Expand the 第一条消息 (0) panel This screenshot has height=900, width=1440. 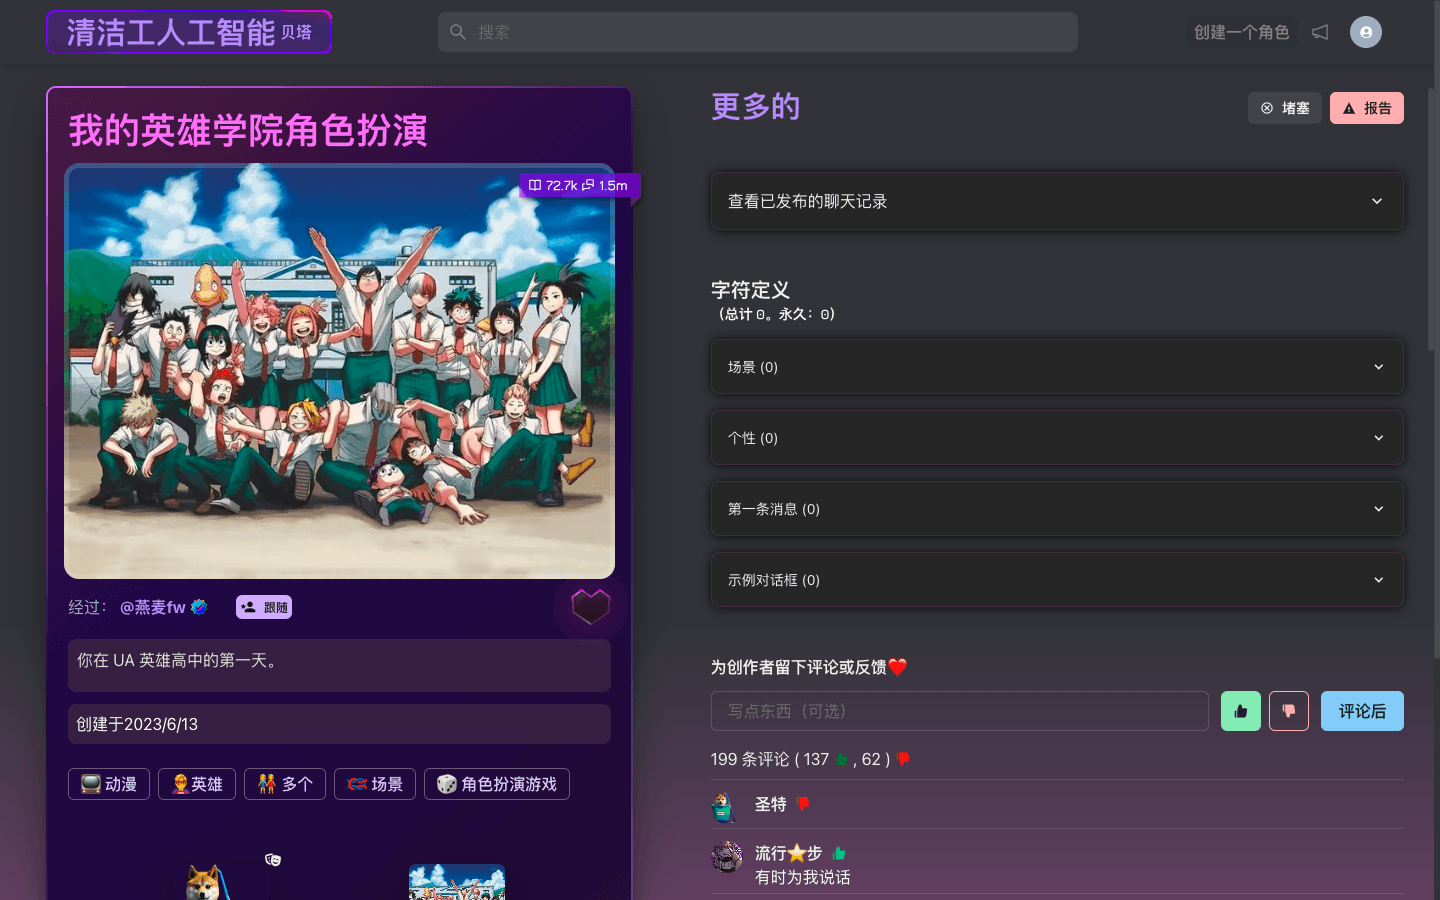click(1057, 509)
